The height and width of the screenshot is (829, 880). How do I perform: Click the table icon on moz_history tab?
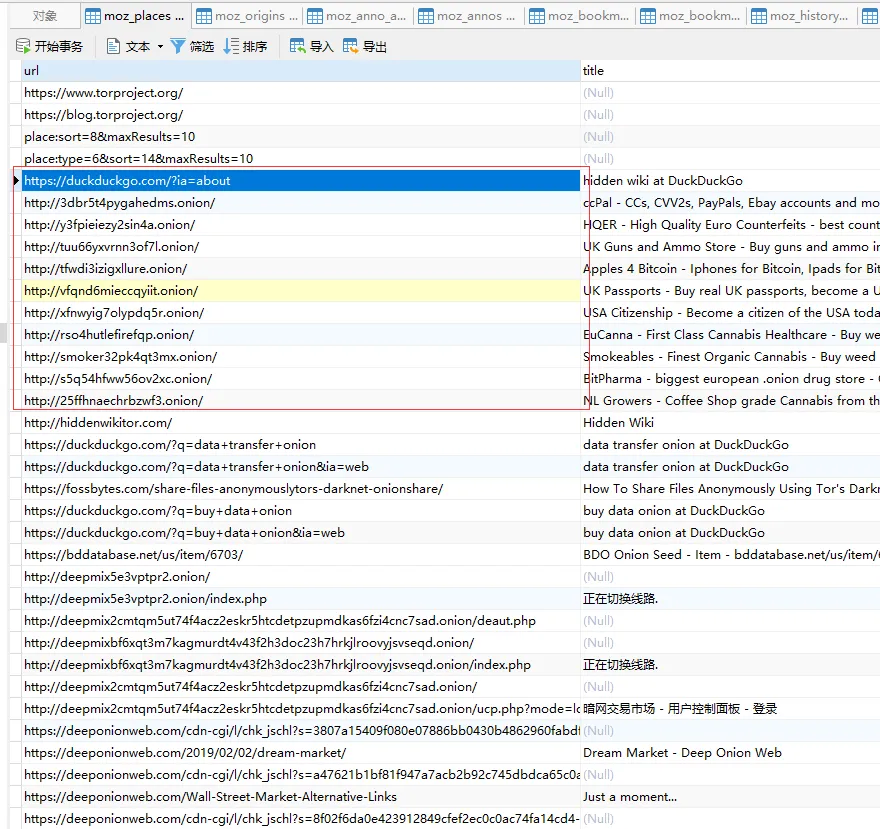coord(759,16)
